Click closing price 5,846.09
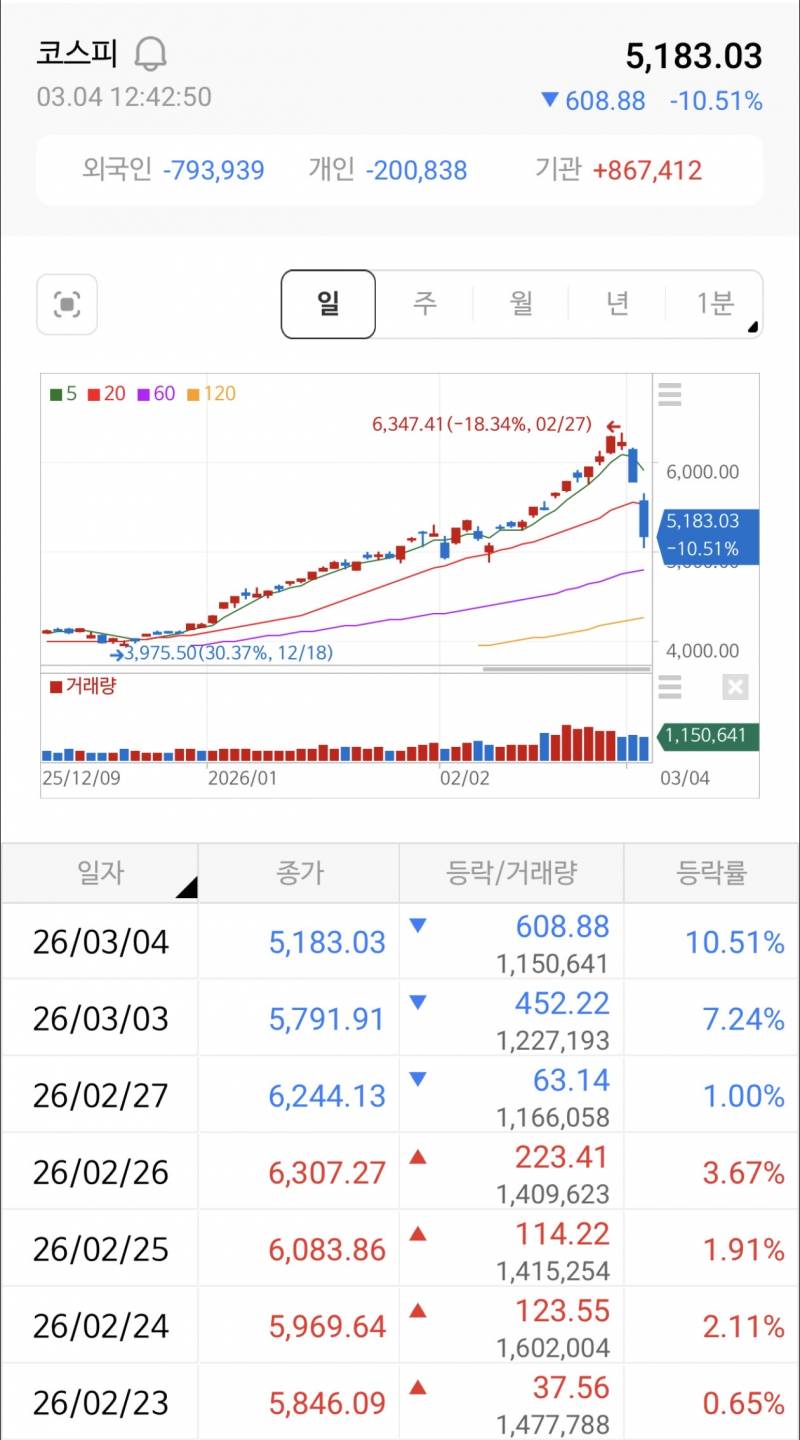The width and height of the screenshot is (800, 1440). 327,1403
